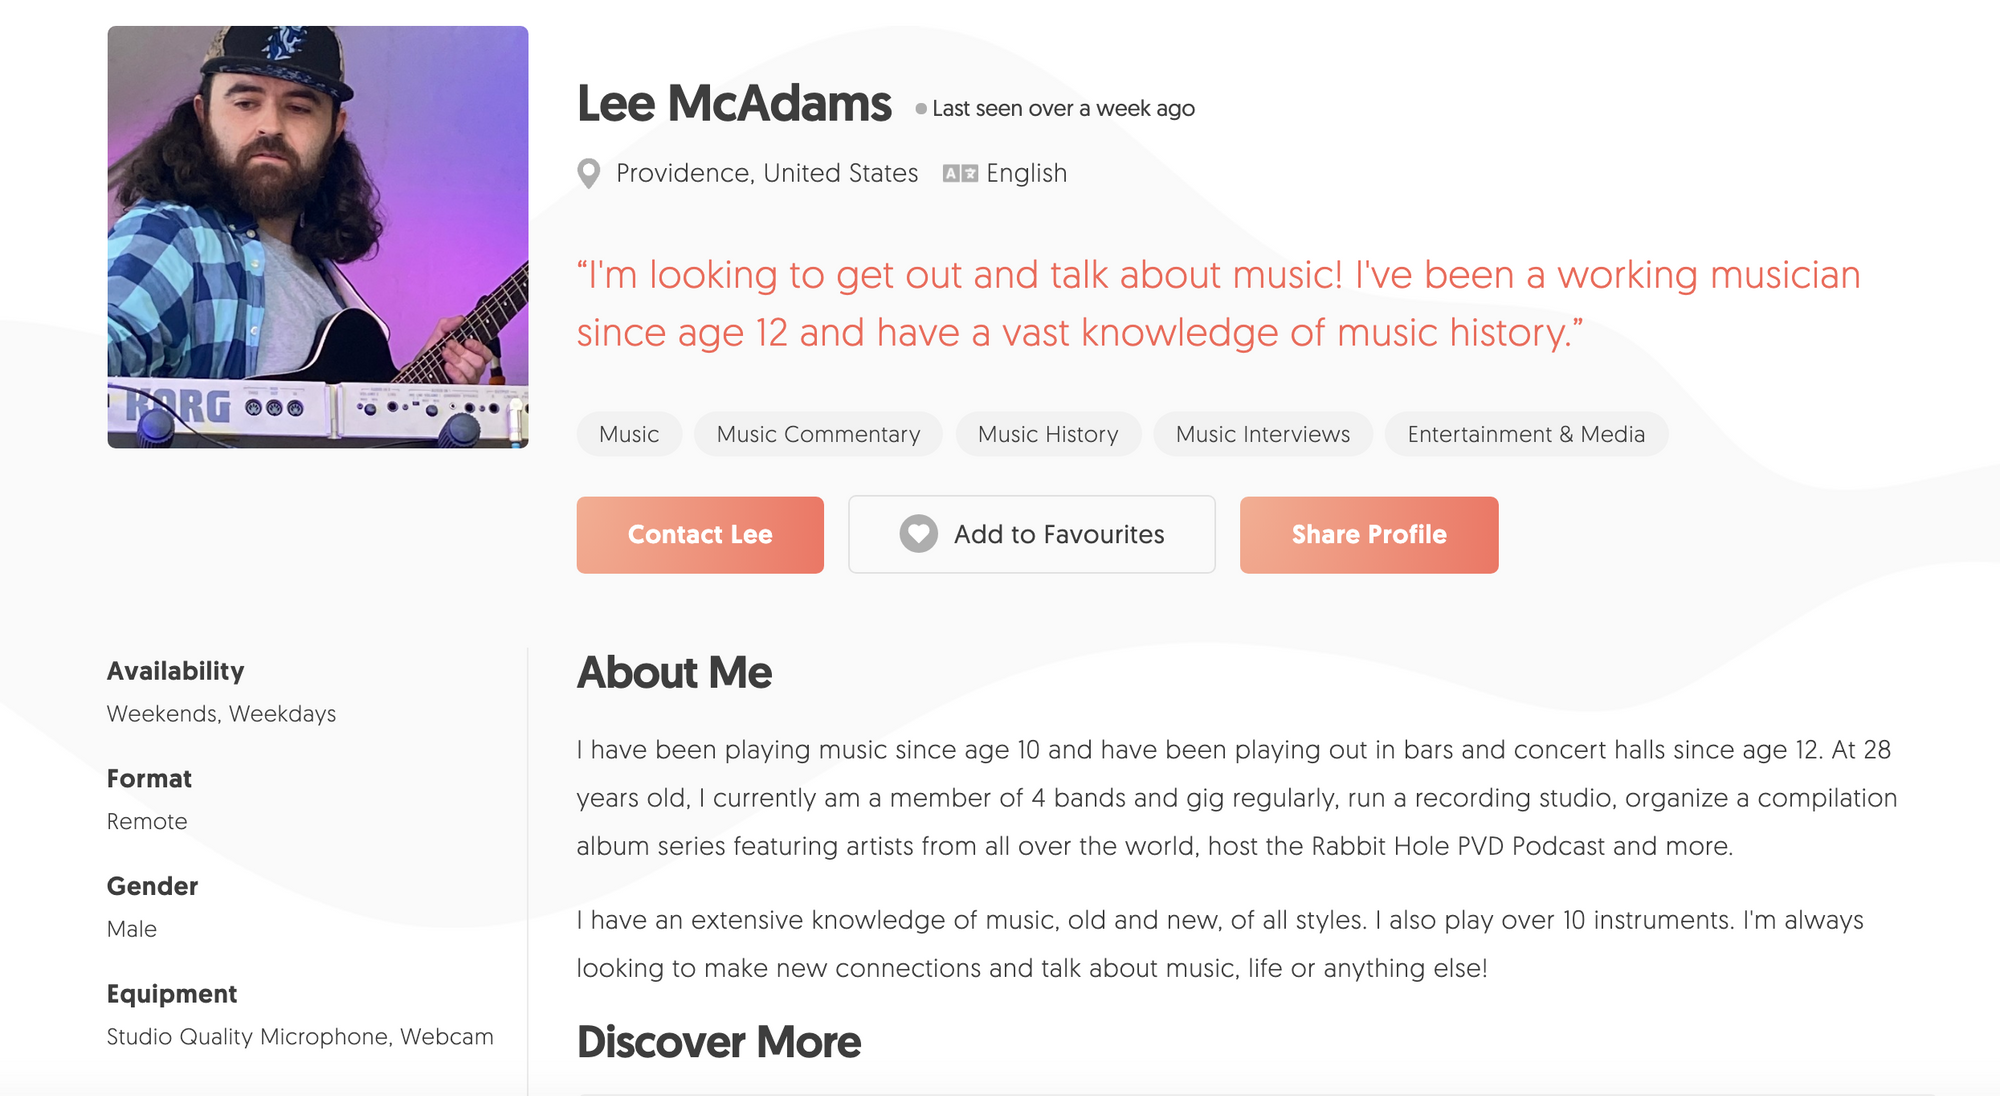Select the Music Interviews tag
This screenshot has width=2000, height=1096.
pyautogui.click(x=1262, y=434)
